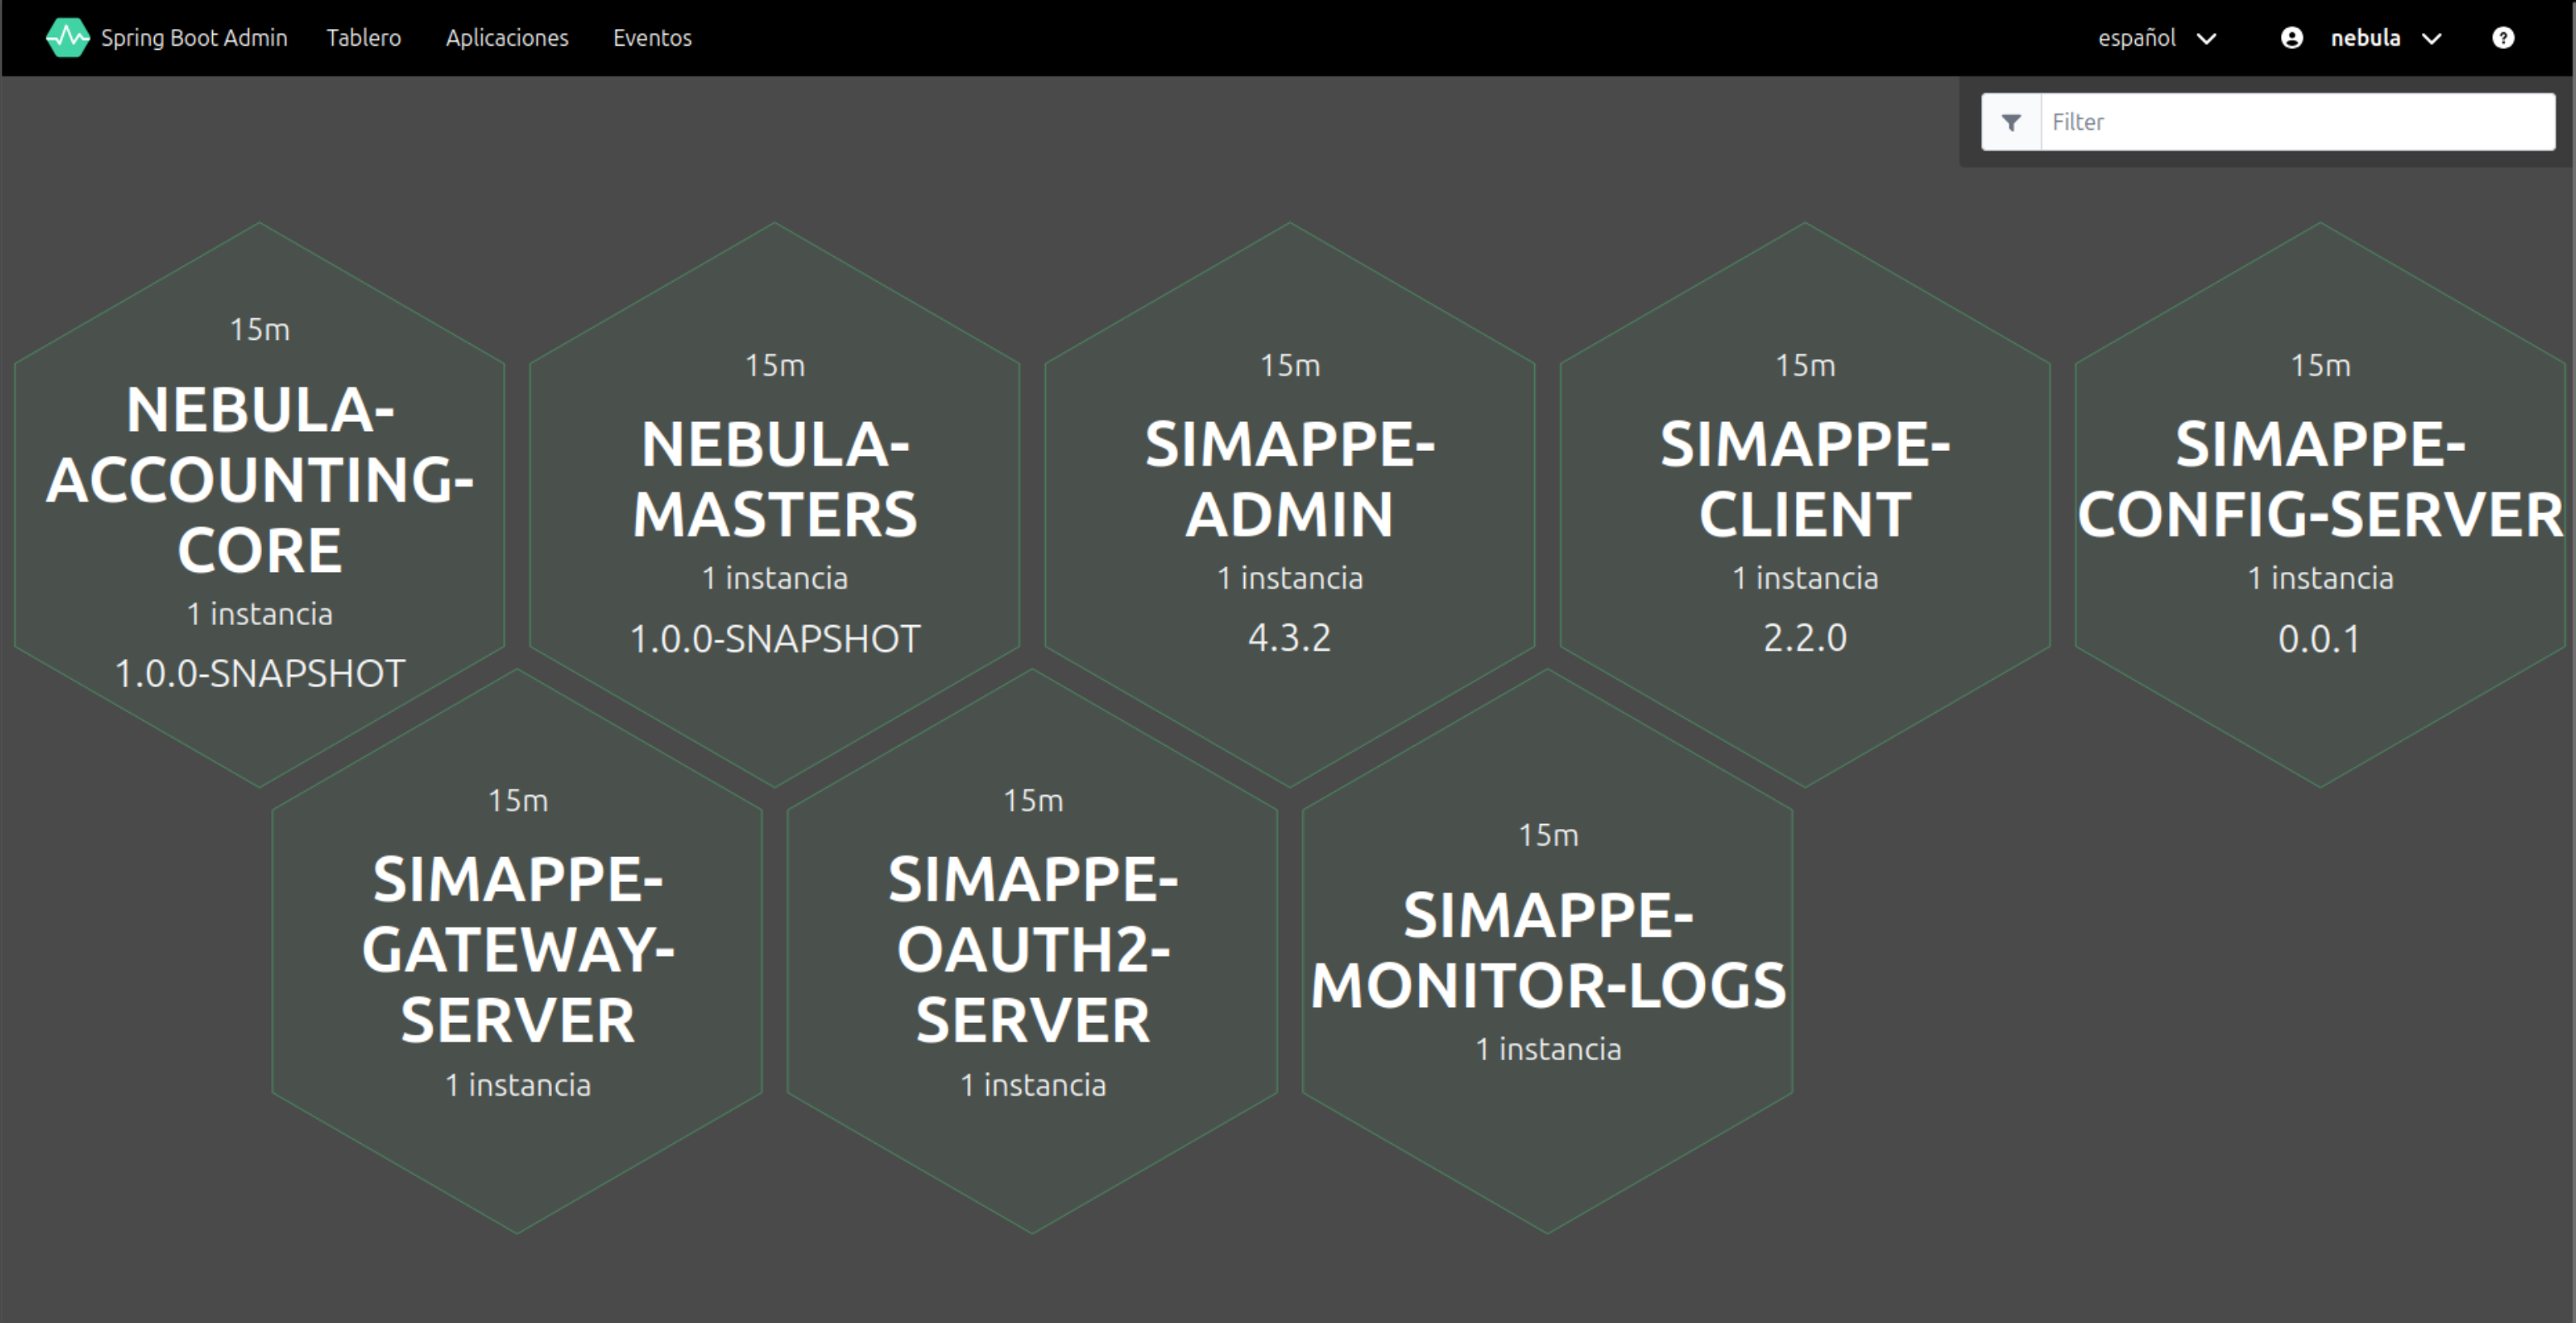Click 1.0.0-SNAPSHOT under NEBULA-MASTERS
This screenshot has height=1323, width=2576.
775,639
